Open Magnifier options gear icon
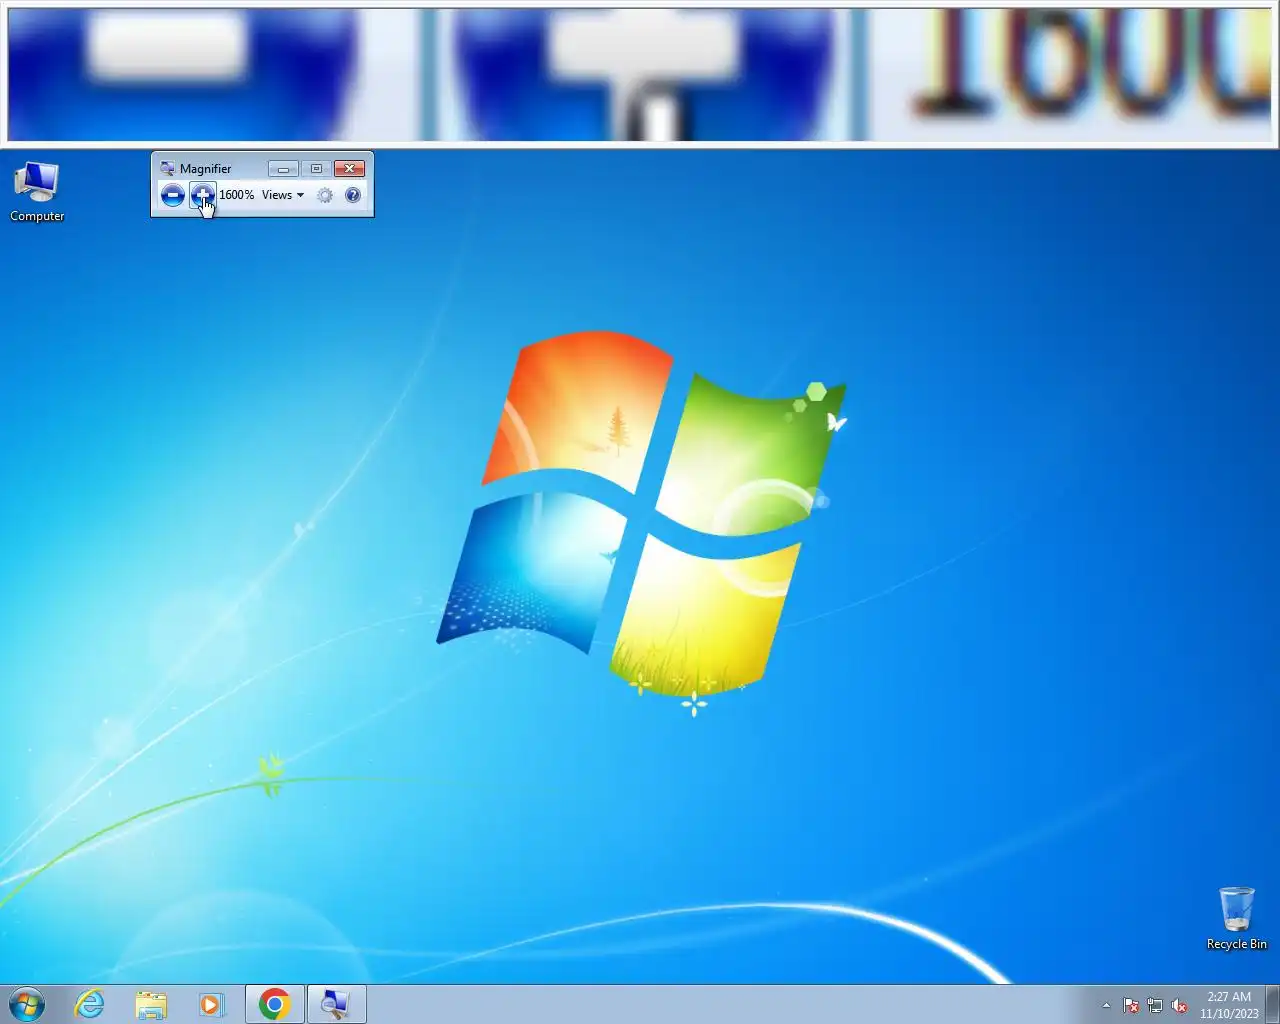 [x=325, y=195]
